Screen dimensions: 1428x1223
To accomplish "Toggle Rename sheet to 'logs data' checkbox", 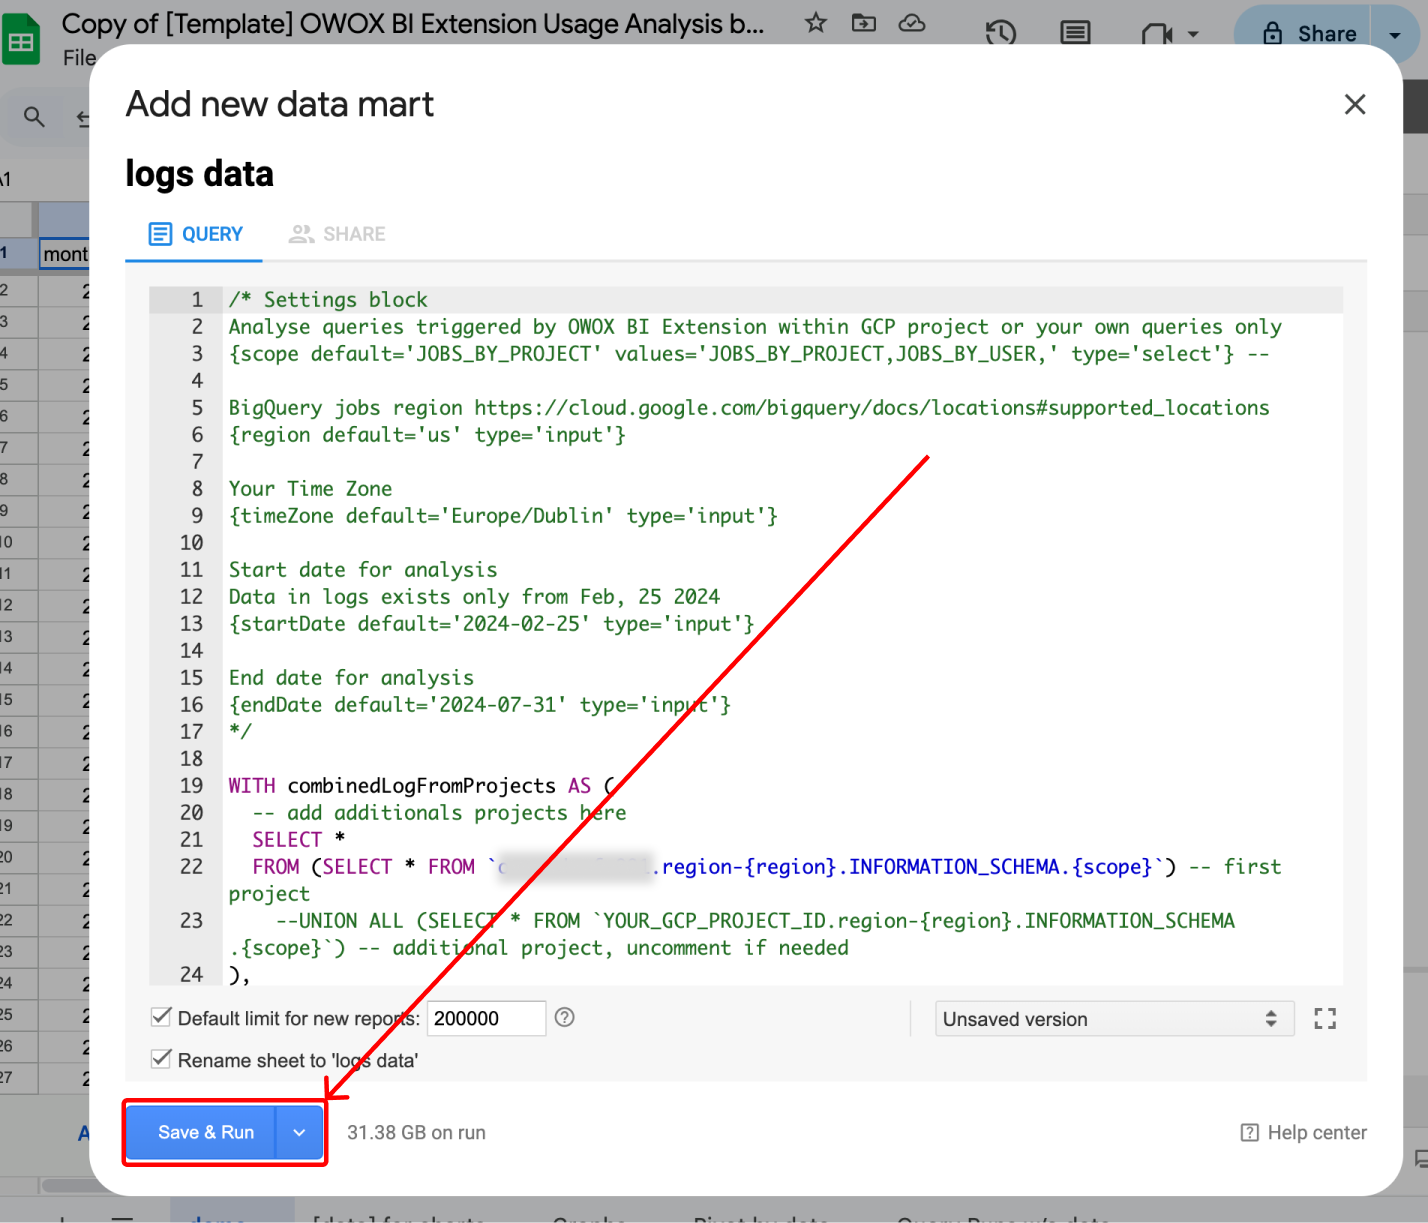I will coord(160,1059).
